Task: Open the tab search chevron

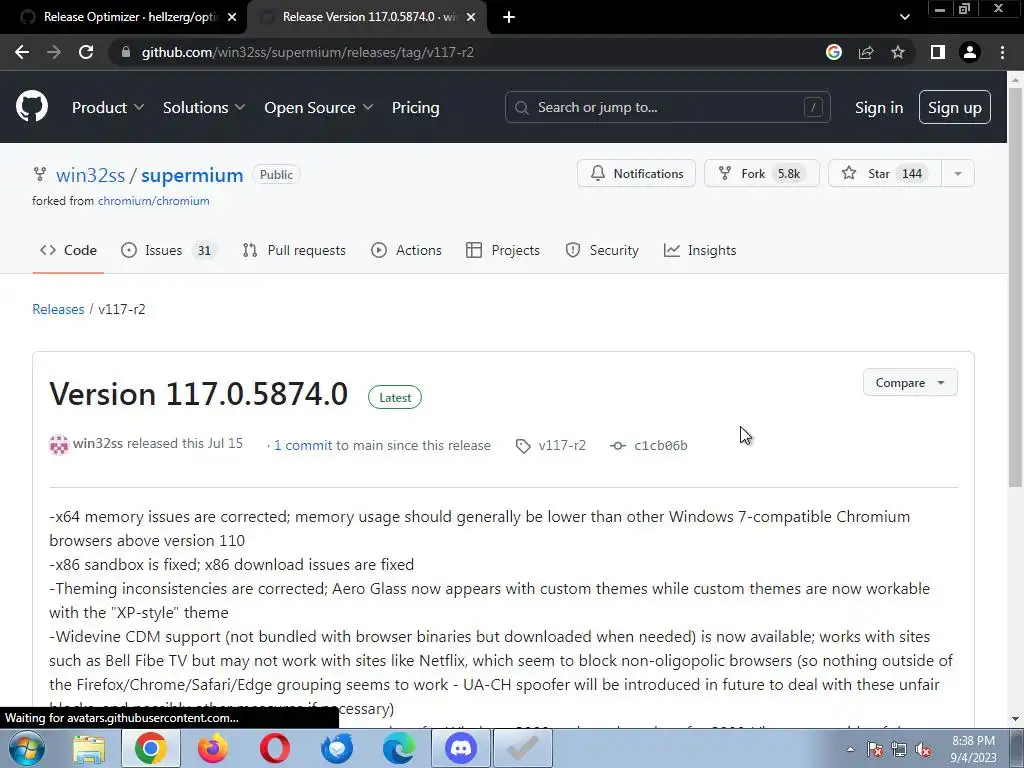Action: pos(904,17)
